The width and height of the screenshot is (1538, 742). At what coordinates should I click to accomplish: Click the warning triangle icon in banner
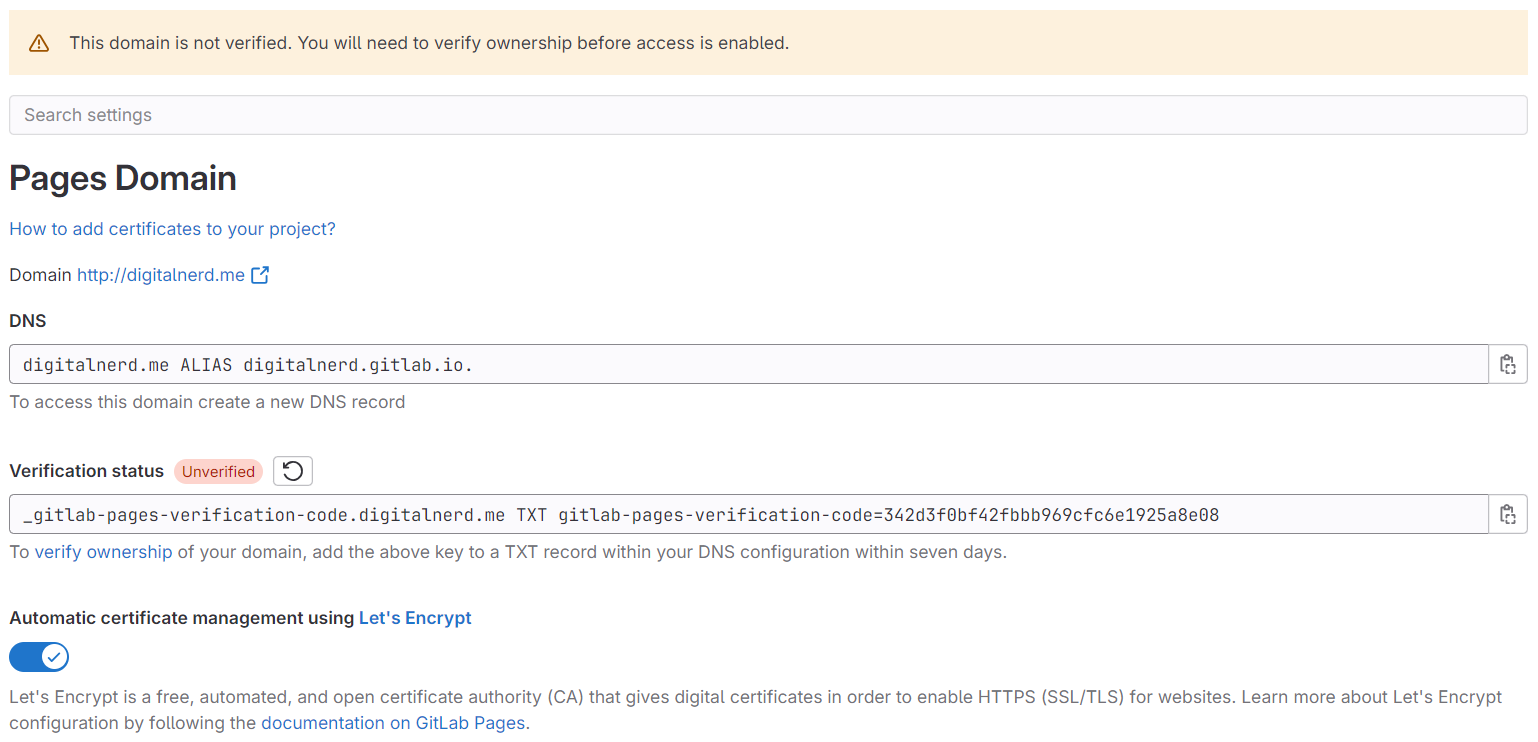tap(39, 43)
